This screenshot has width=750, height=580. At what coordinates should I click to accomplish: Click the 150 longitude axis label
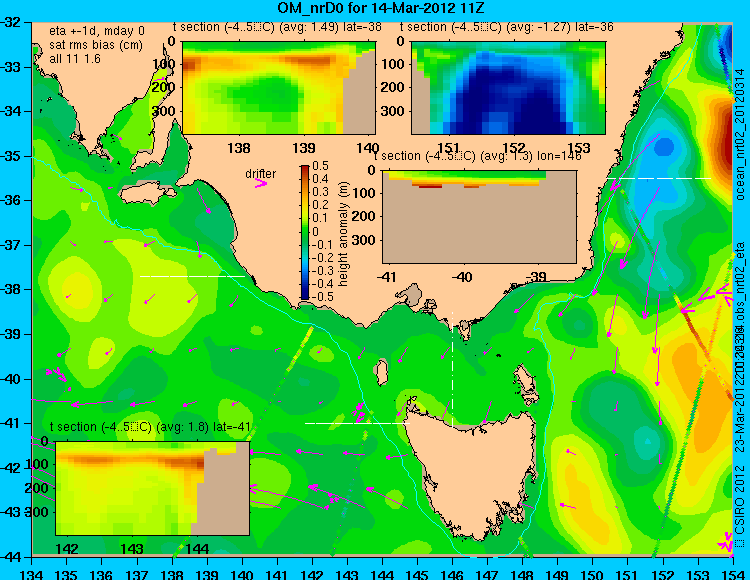[592, 574]
